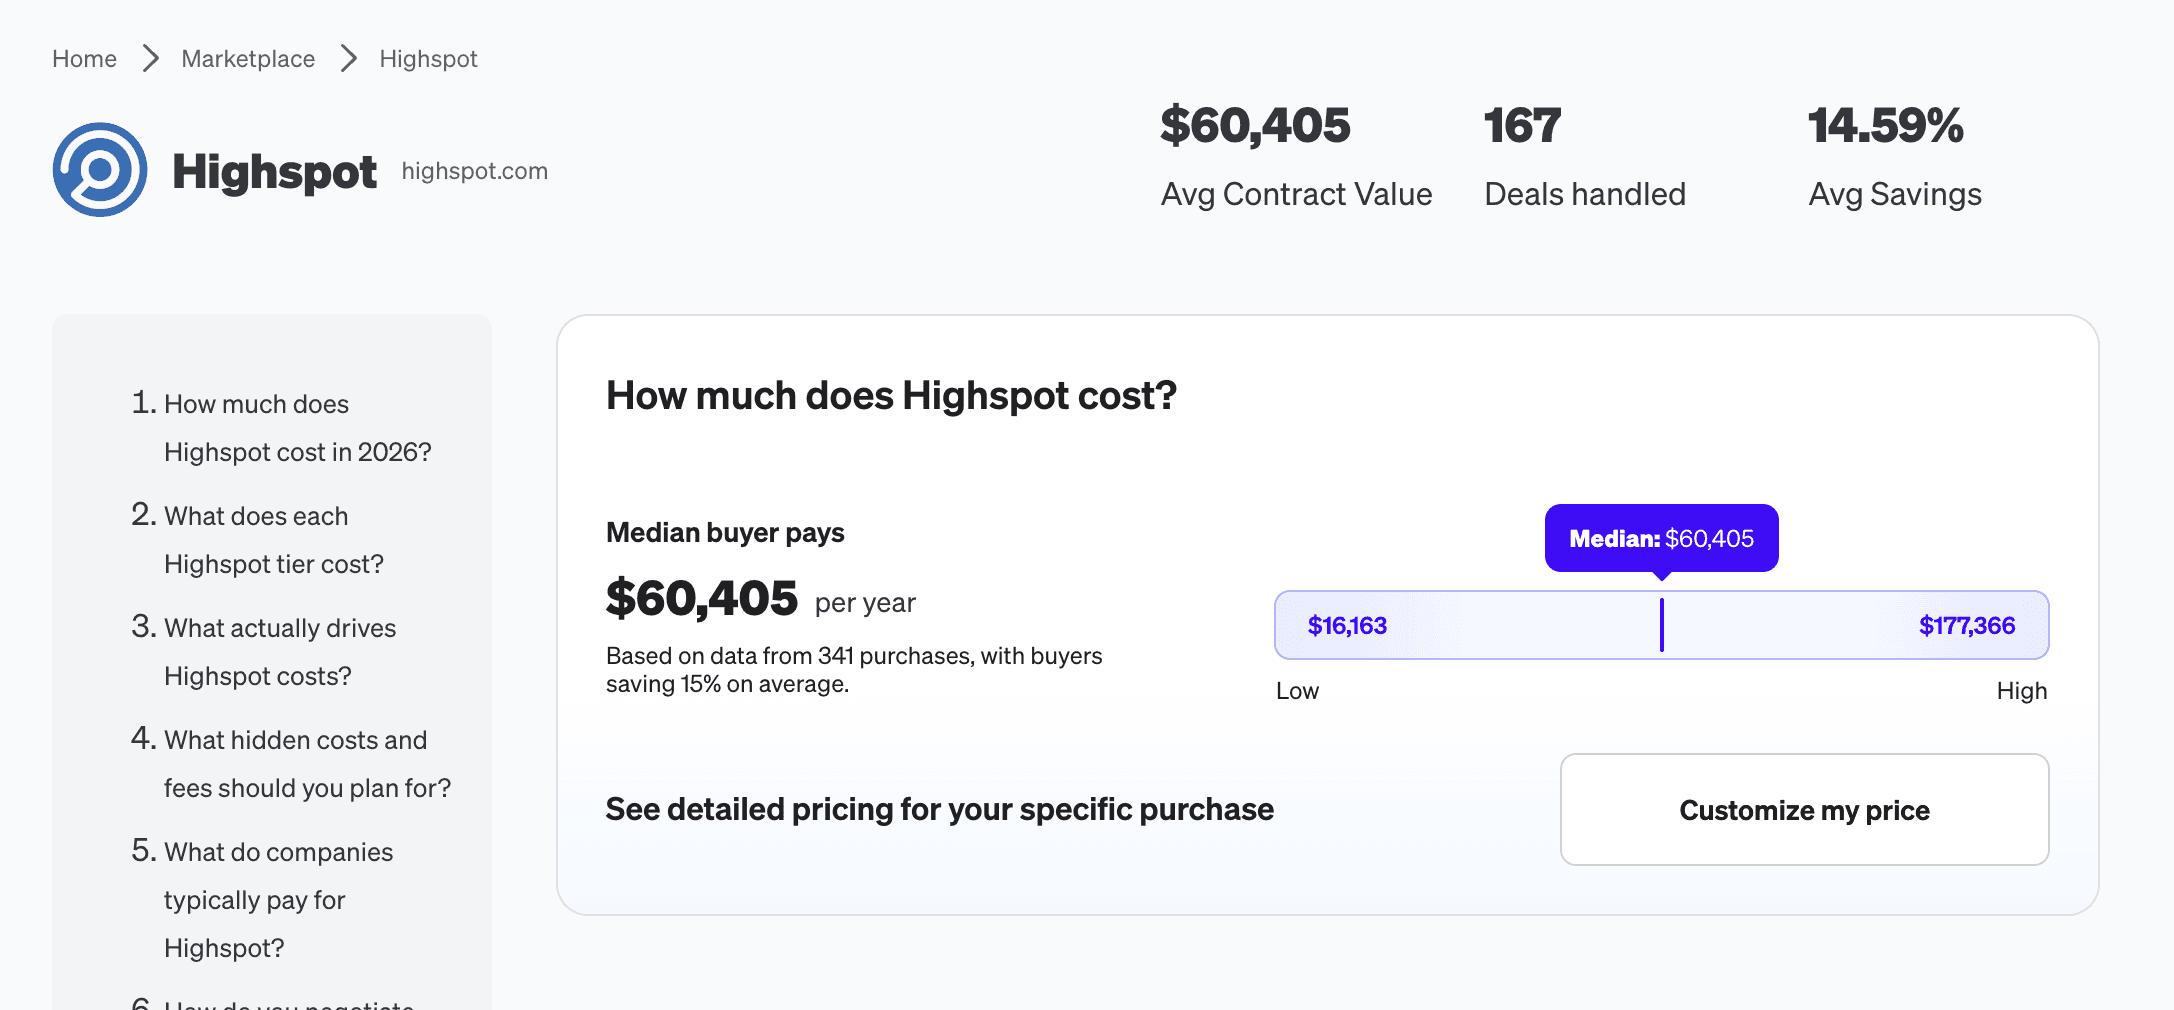Click the median marker on price range bar
Viewport: 2174px width, 1010px height.
1661,625
